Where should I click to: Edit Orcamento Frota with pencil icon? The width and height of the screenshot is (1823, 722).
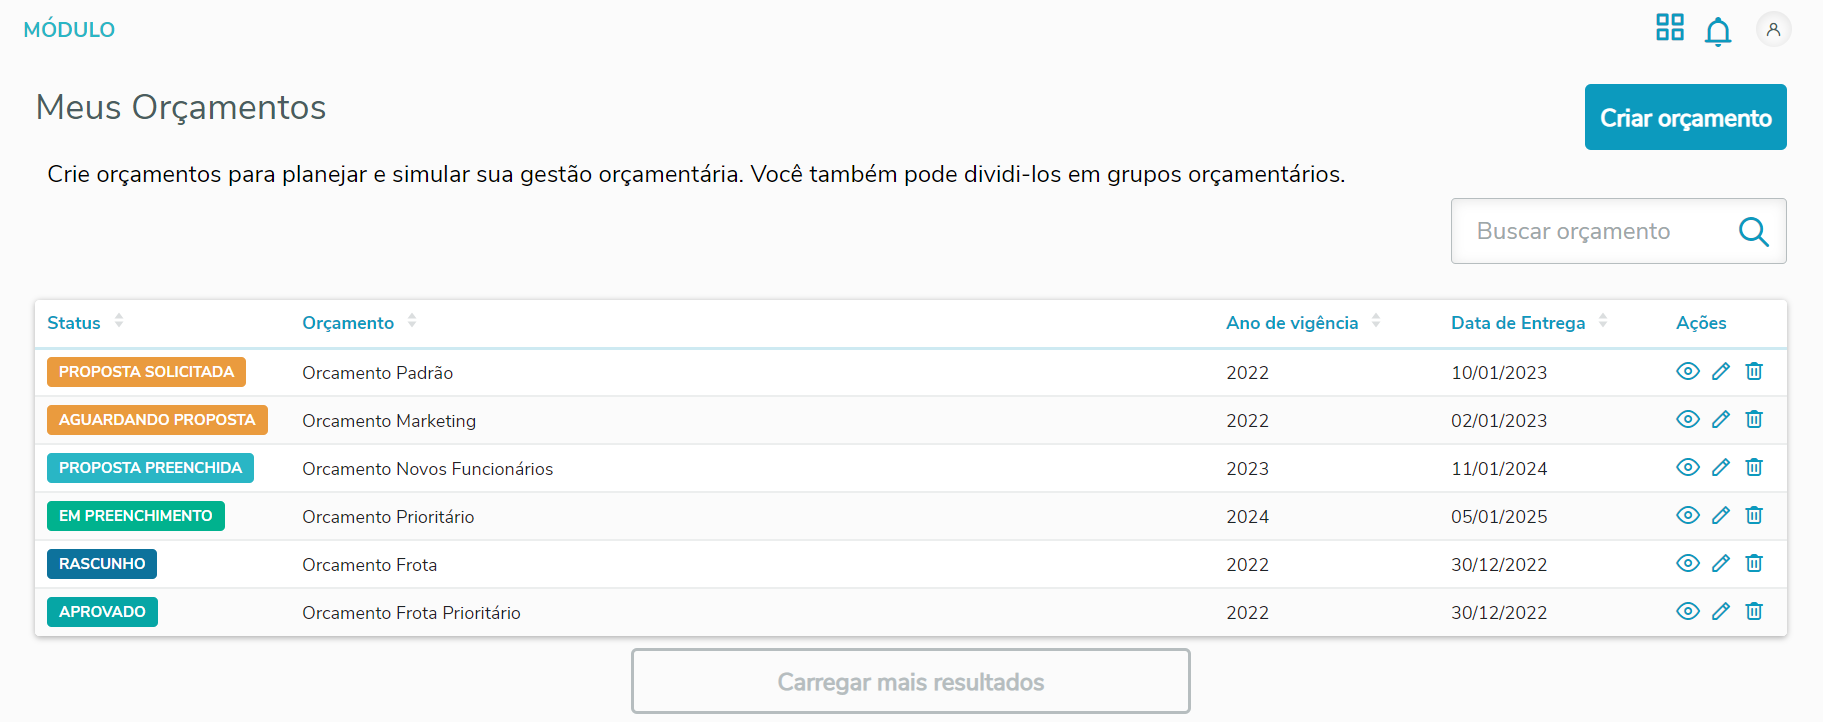pyautogui.click(x=1721, y=564)
